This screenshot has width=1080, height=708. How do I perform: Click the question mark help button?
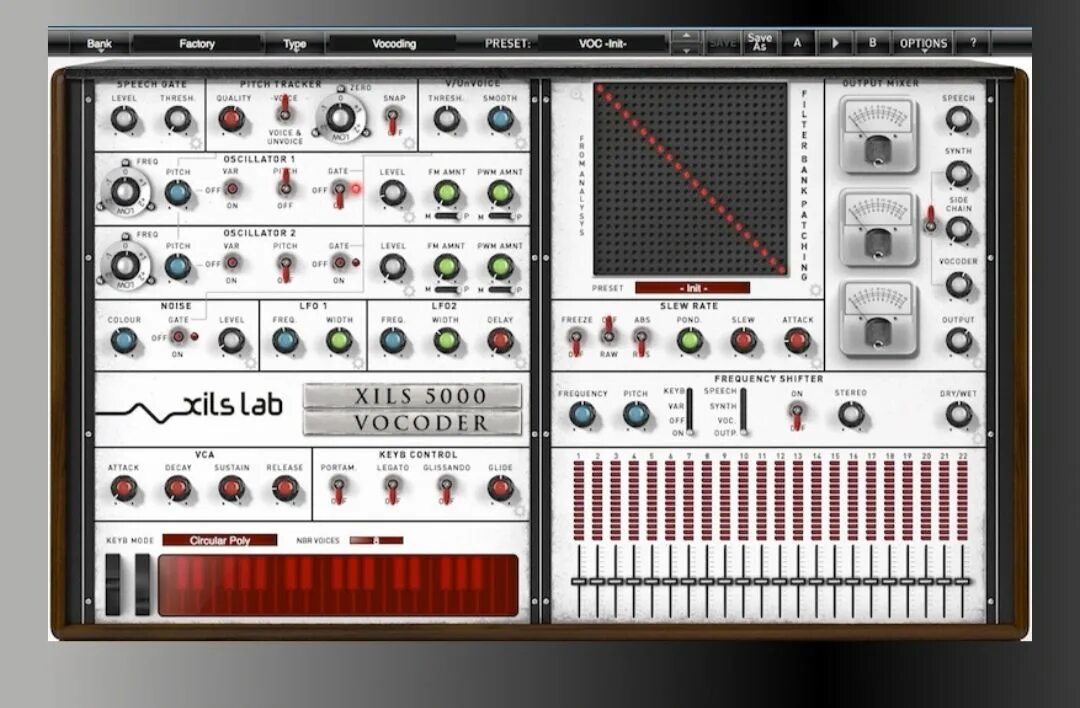pos(973,43)
